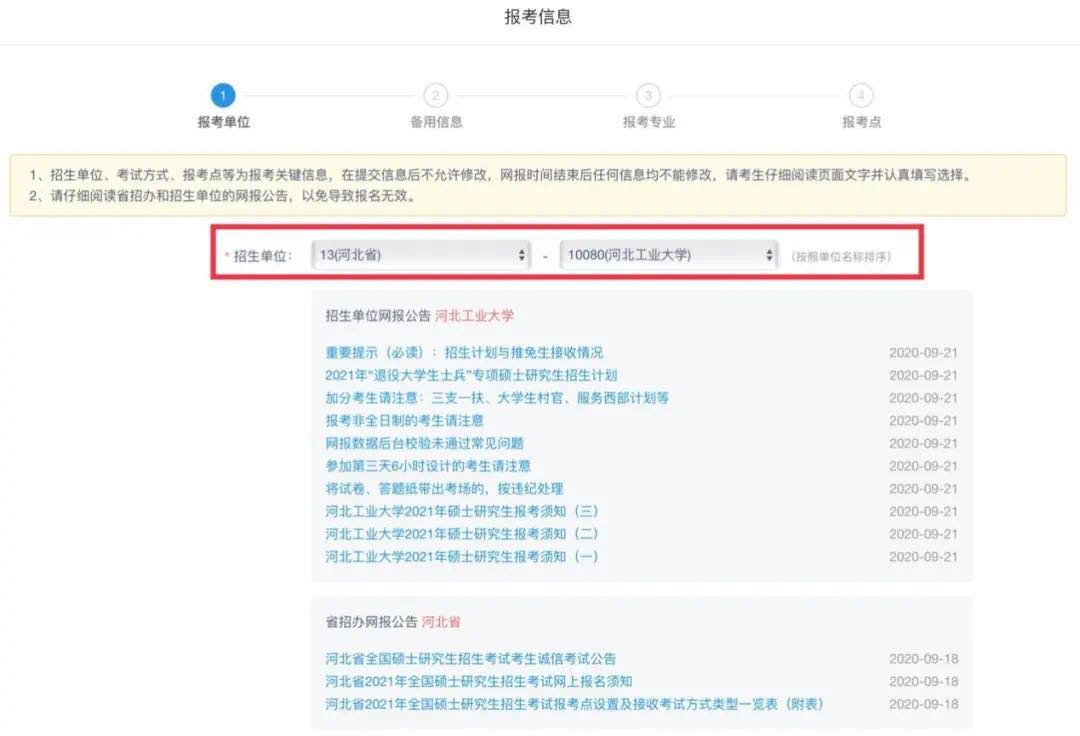Screen dimensions: 1080x736
Task: Click step circle 2 above 备用信息
Action: [x=435, y=95]
